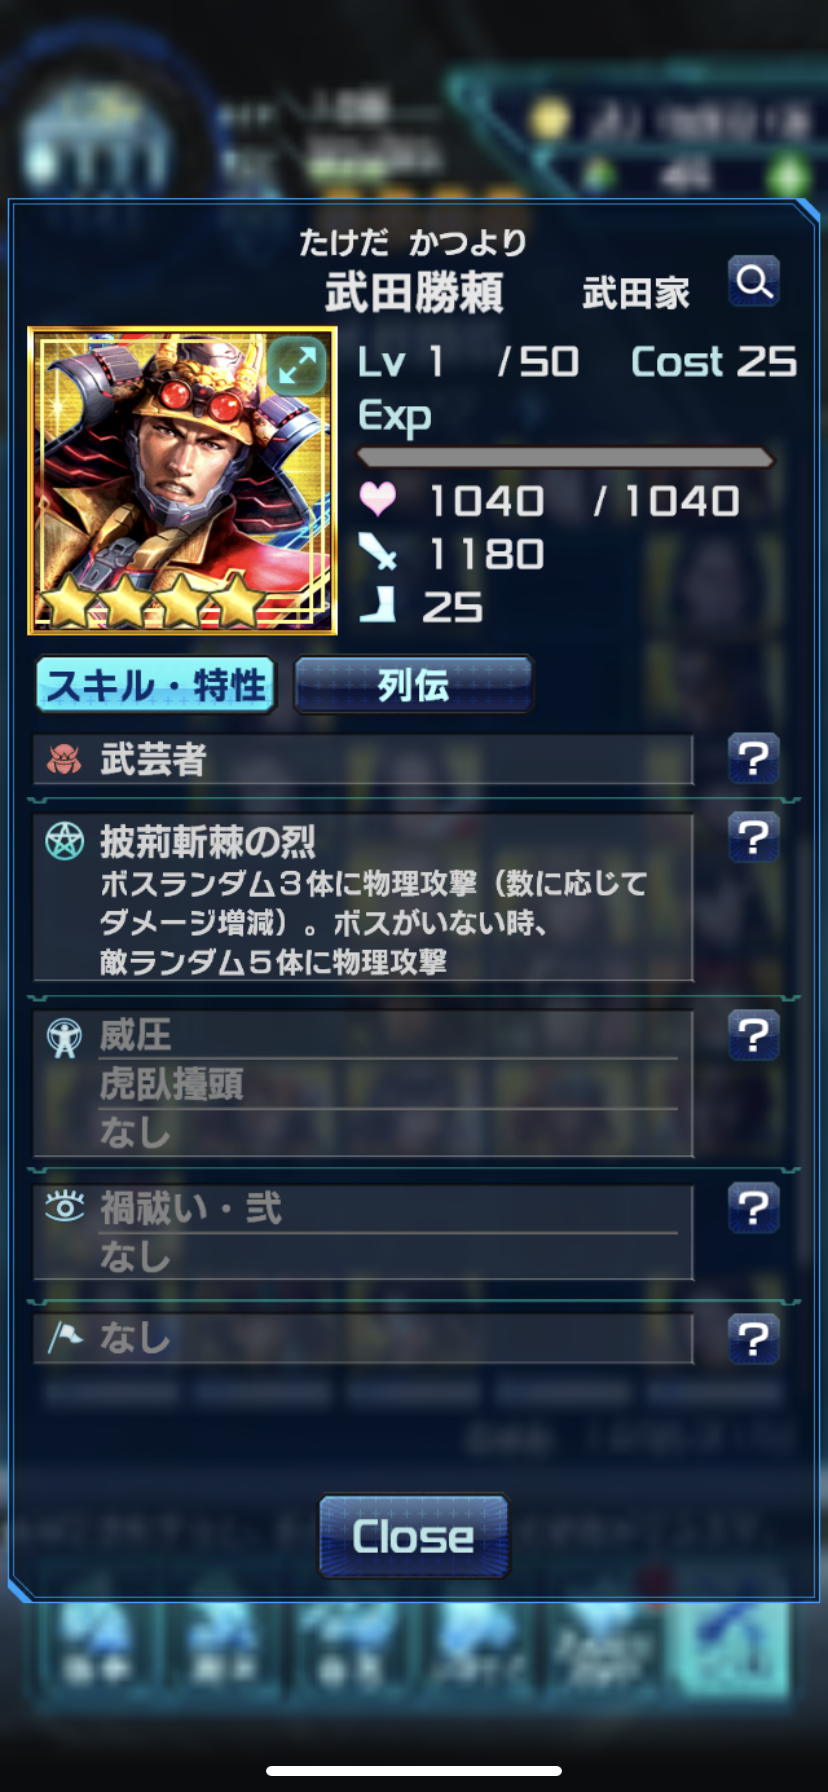Expand the character portrait with arrows icon
Viewport: 828px width, 1792px height.
[x=296, y=366]
